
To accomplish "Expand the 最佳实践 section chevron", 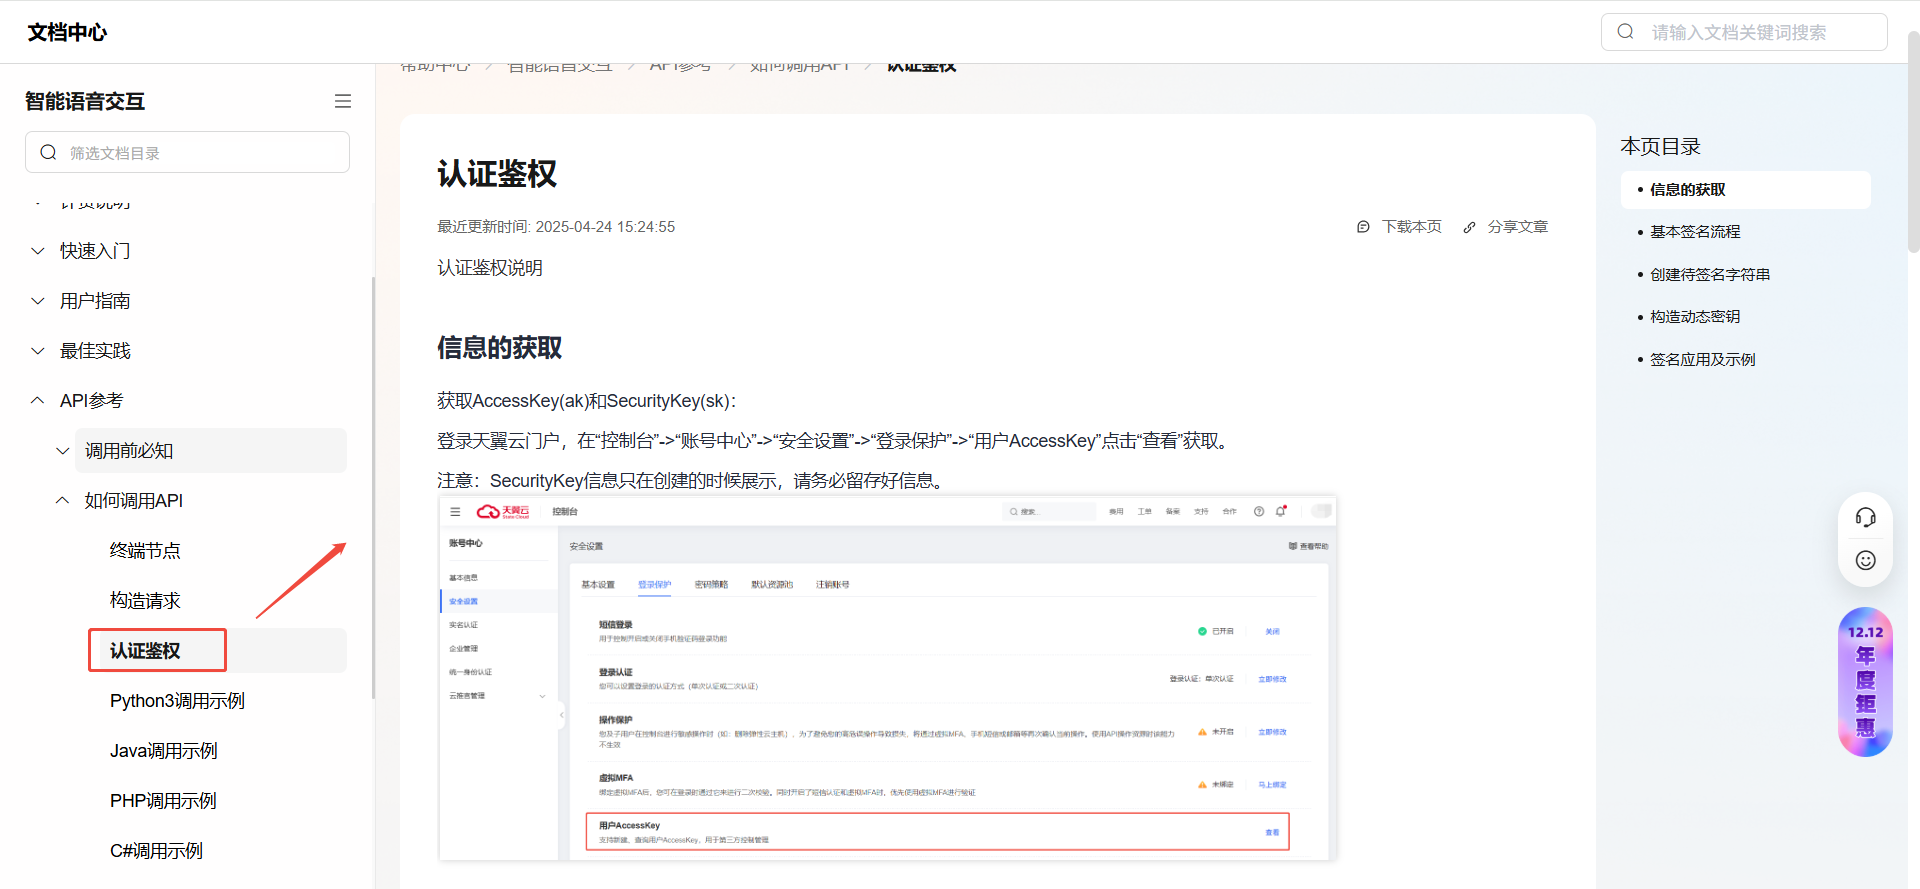I will point(38,351).
